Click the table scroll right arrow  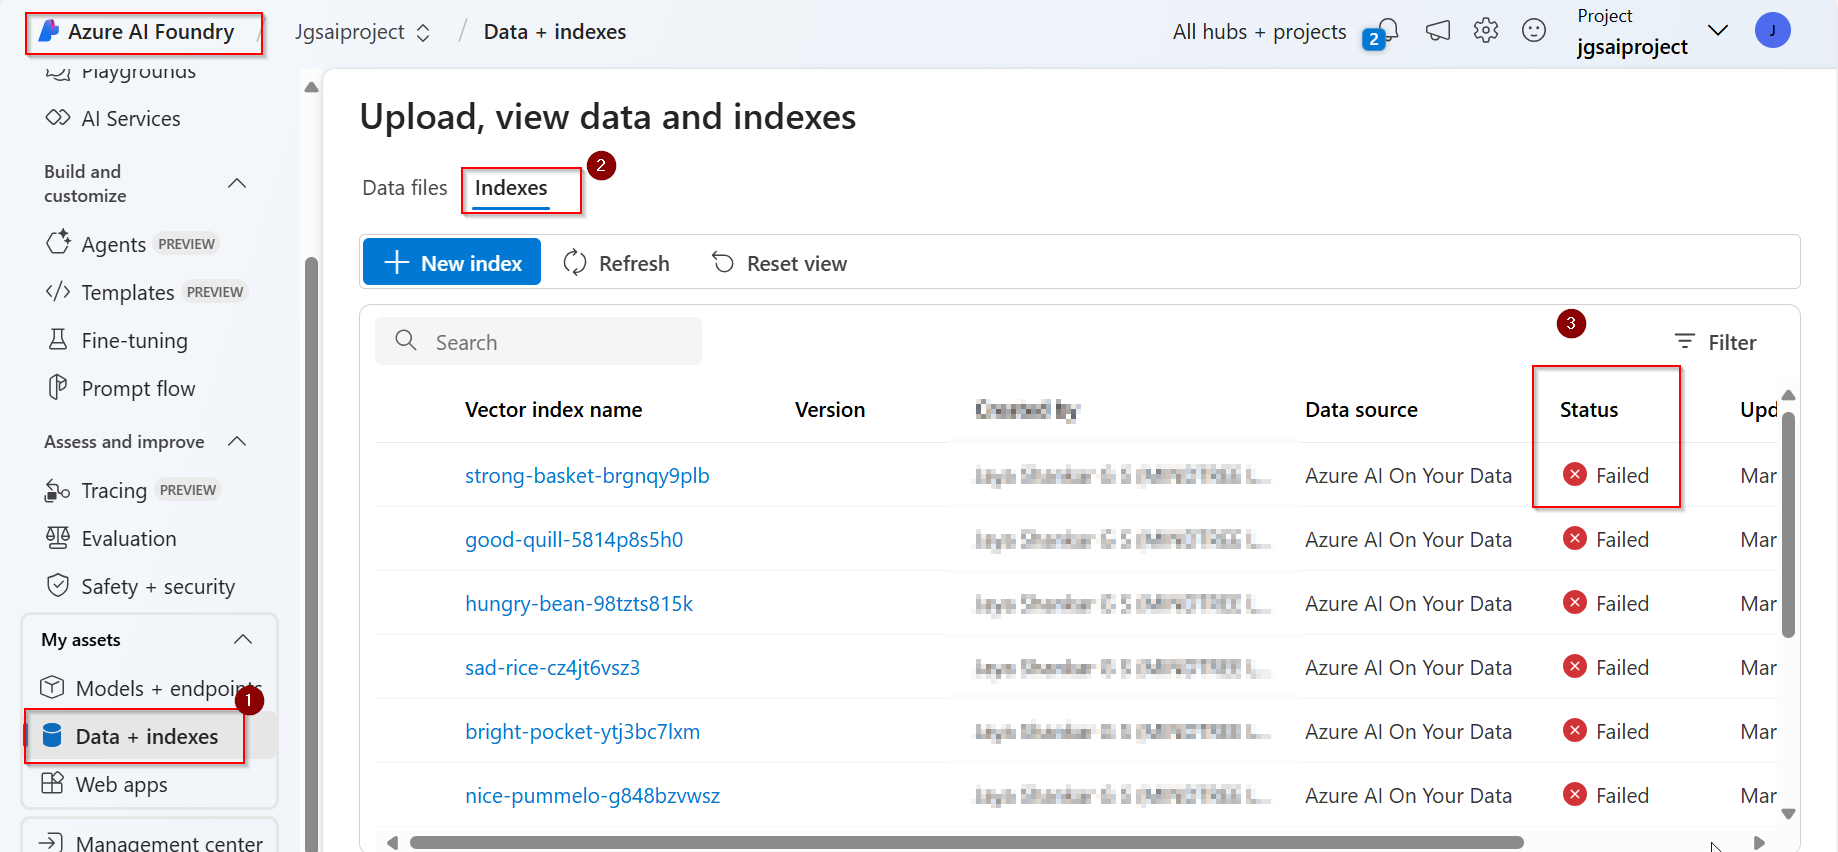(1760, 842)
